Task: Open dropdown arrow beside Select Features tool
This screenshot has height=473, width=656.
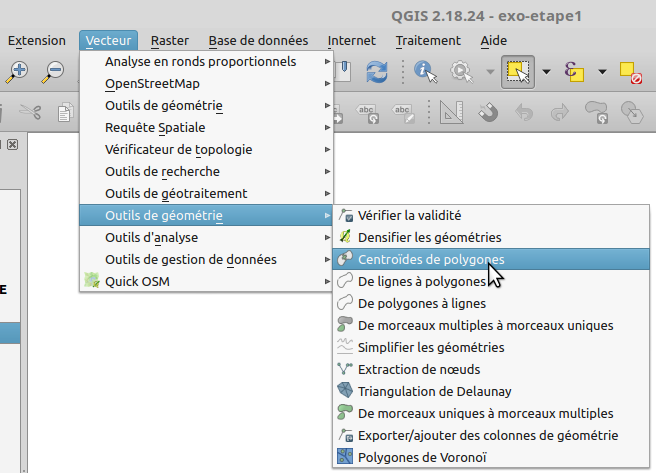Action: point(546,72)
